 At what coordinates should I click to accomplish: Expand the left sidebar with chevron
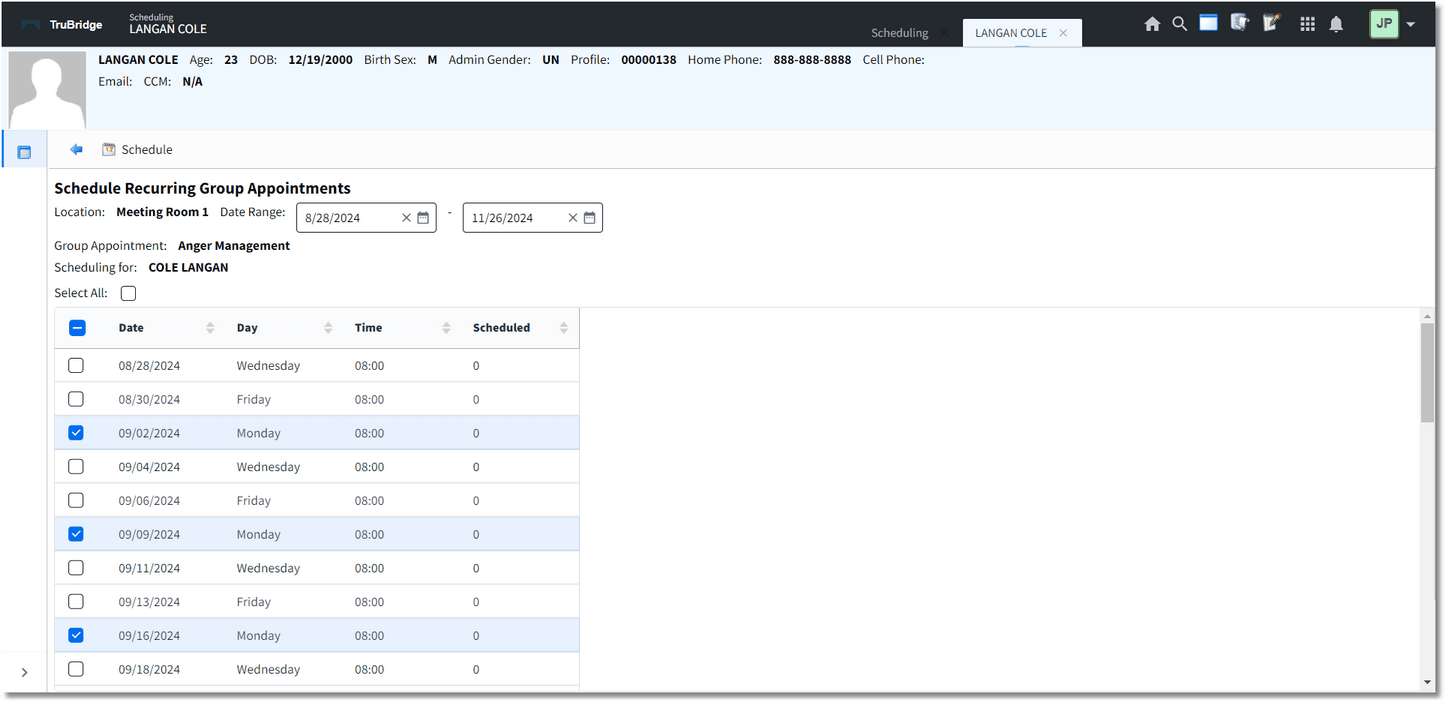pyautogui.click(x=25, y=673)
